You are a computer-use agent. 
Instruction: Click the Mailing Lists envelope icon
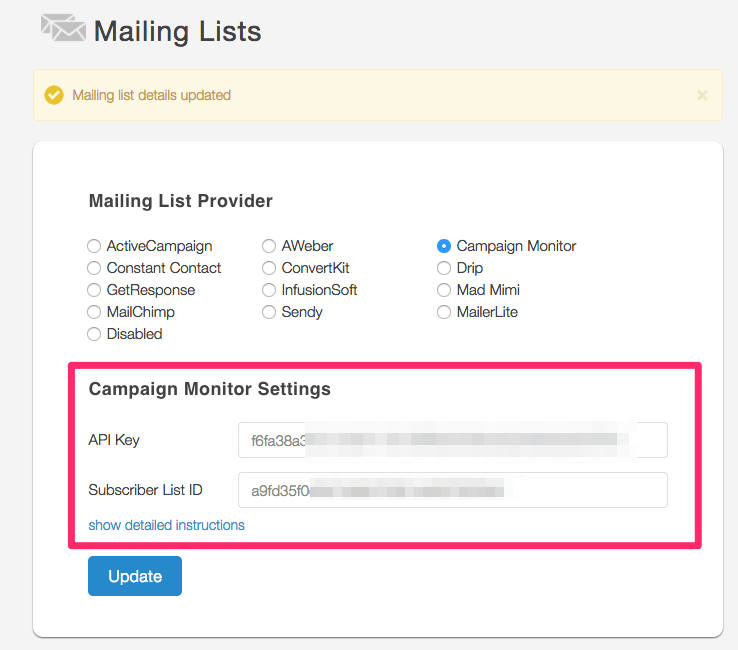click(x=63, y=28)
